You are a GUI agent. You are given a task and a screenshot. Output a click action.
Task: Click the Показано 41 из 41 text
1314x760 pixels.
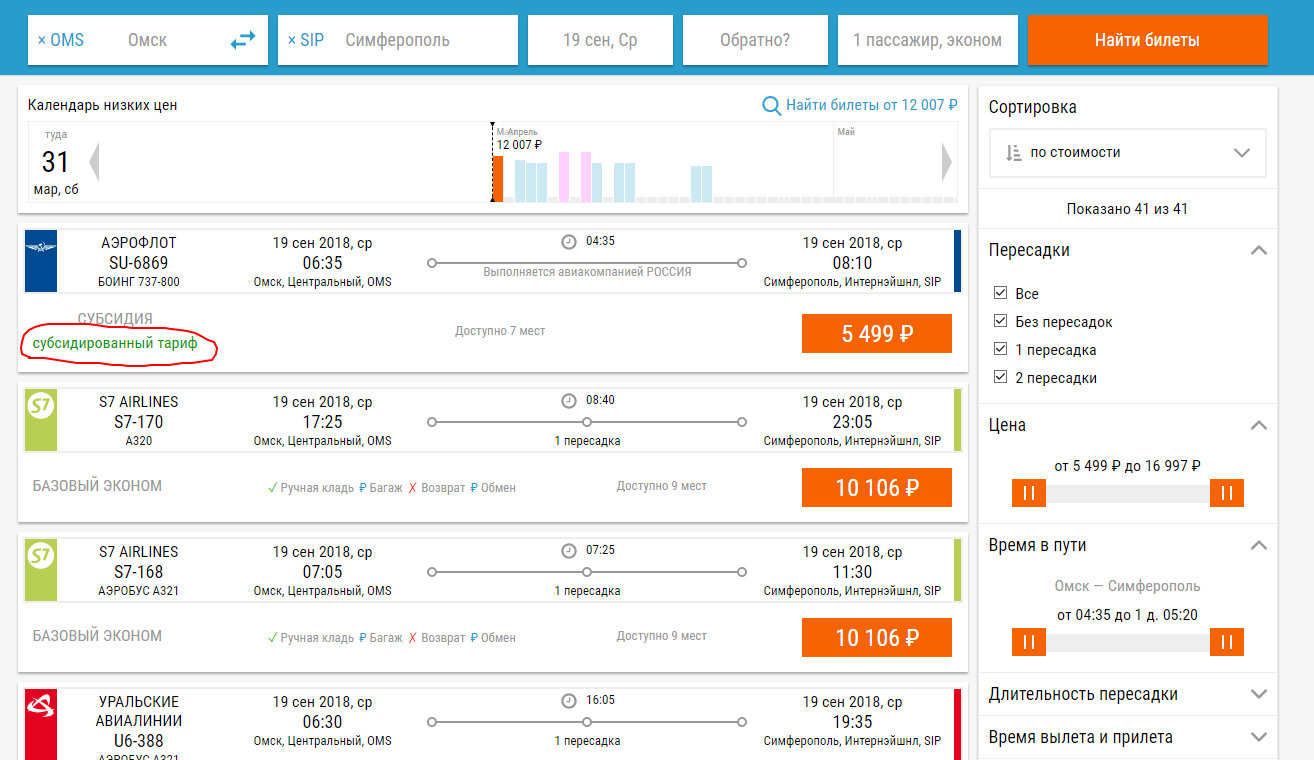coord(1128,209)
